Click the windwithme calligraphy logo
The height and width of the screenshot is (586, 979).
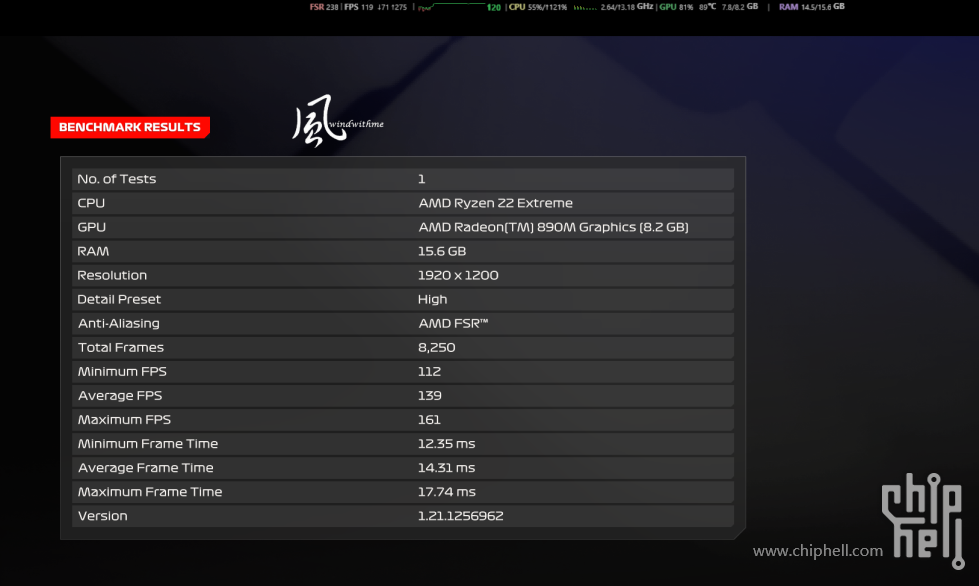[330, 127]
